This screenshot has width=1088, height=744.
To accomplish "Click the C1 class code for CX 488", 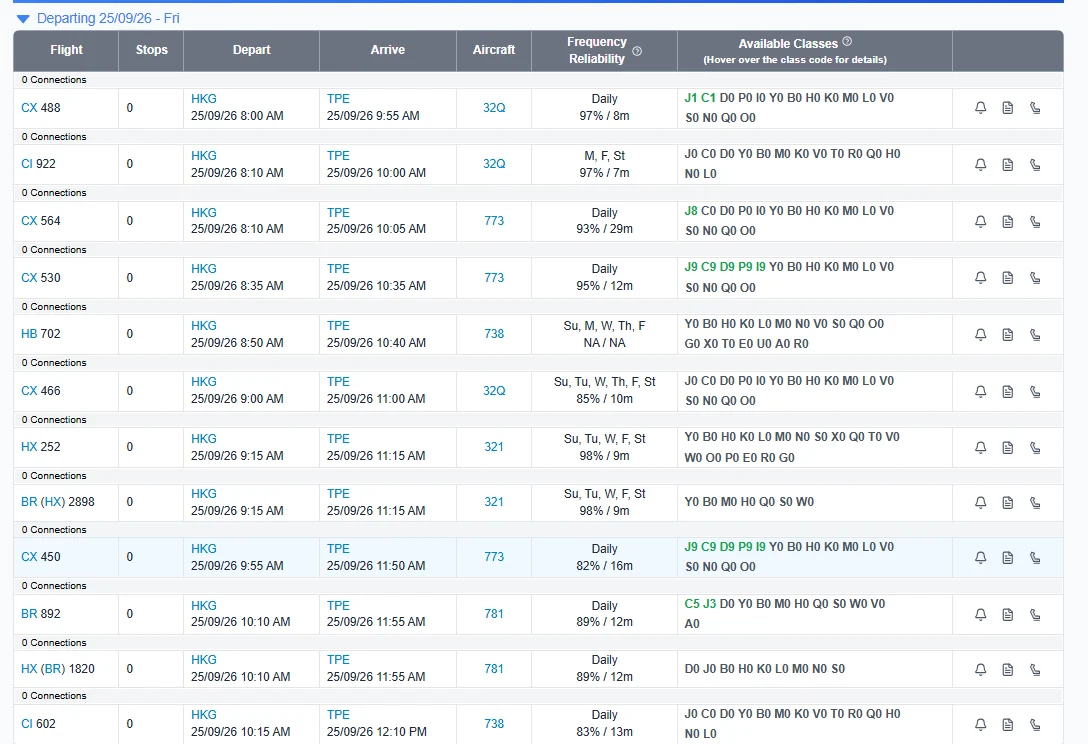I will (x=708, y=98).
